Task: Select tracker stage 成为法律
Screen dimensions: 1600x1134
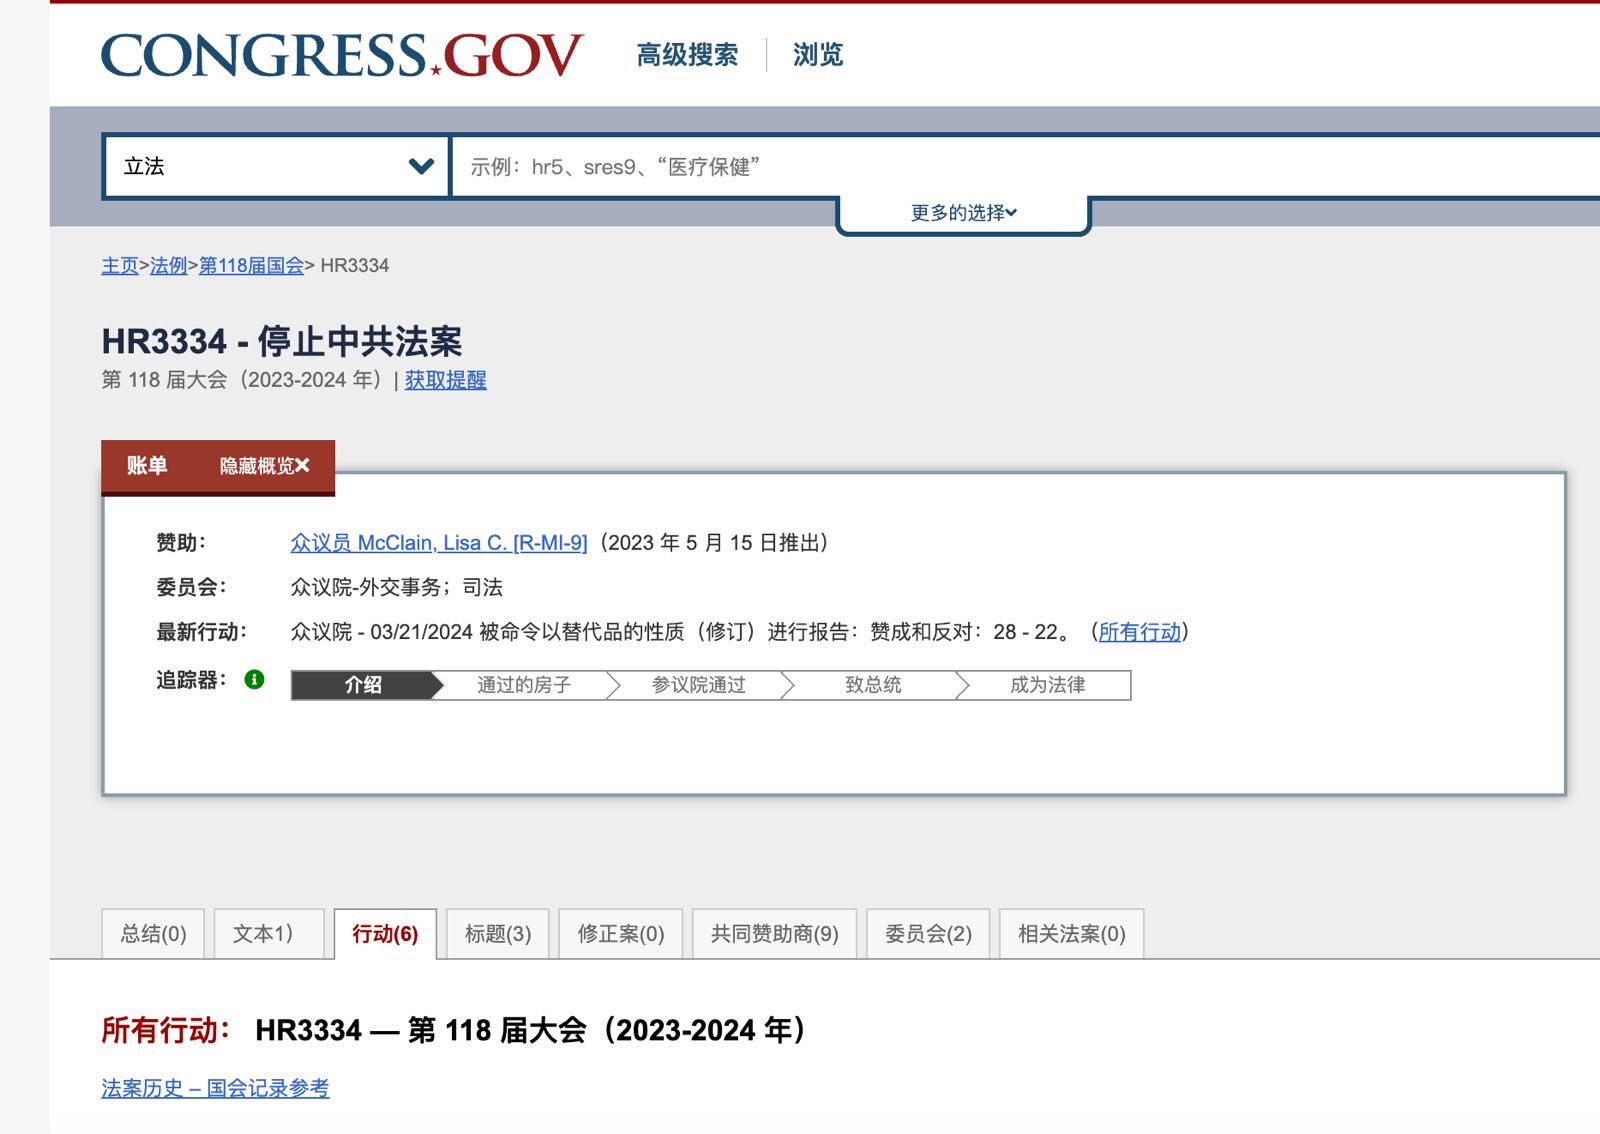Action: click(1047, 685)
